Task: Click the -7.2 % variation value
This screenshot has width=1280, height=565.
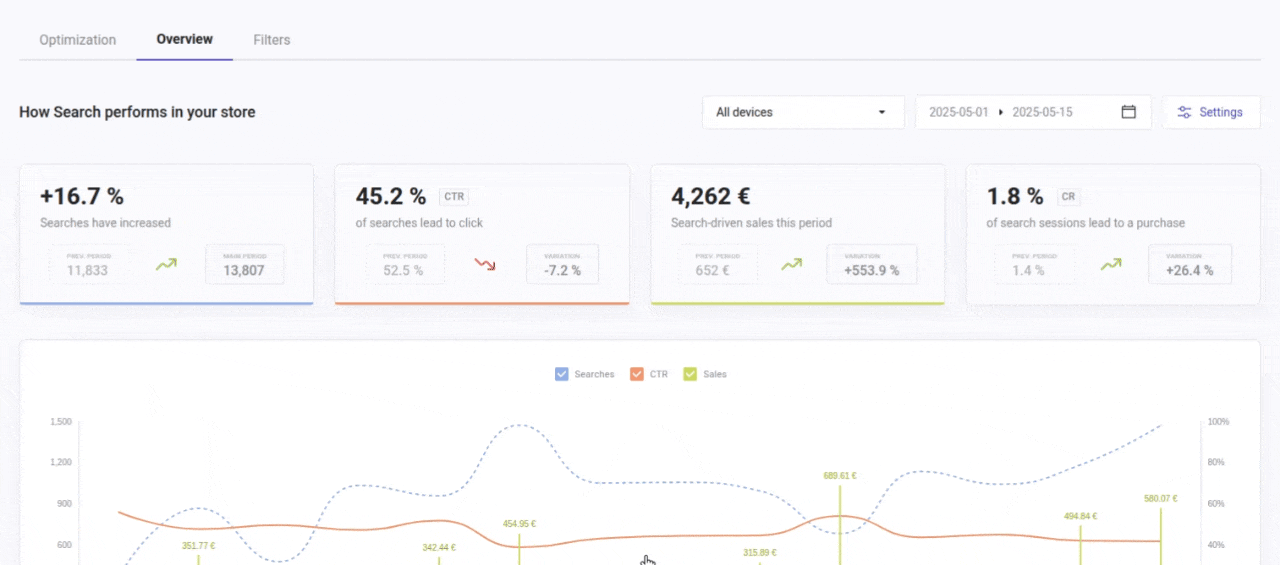Action: [x=562, y=270]
